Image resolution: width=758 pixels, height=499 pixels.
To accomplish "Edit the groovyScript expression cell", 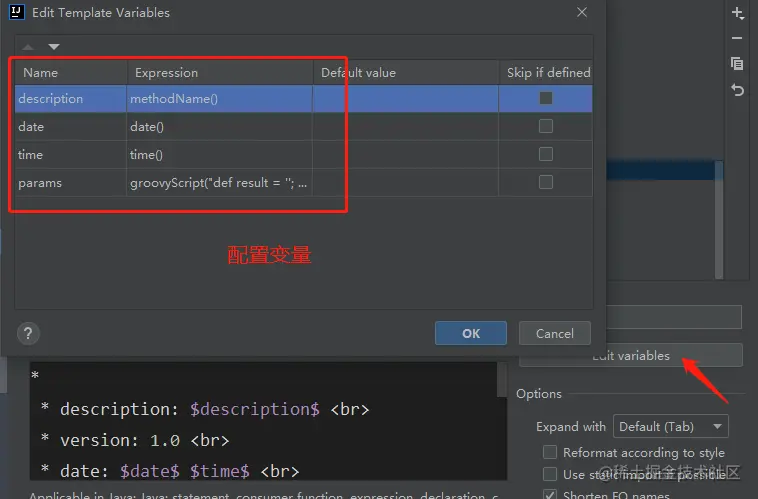I will click(x=219, y=183).
